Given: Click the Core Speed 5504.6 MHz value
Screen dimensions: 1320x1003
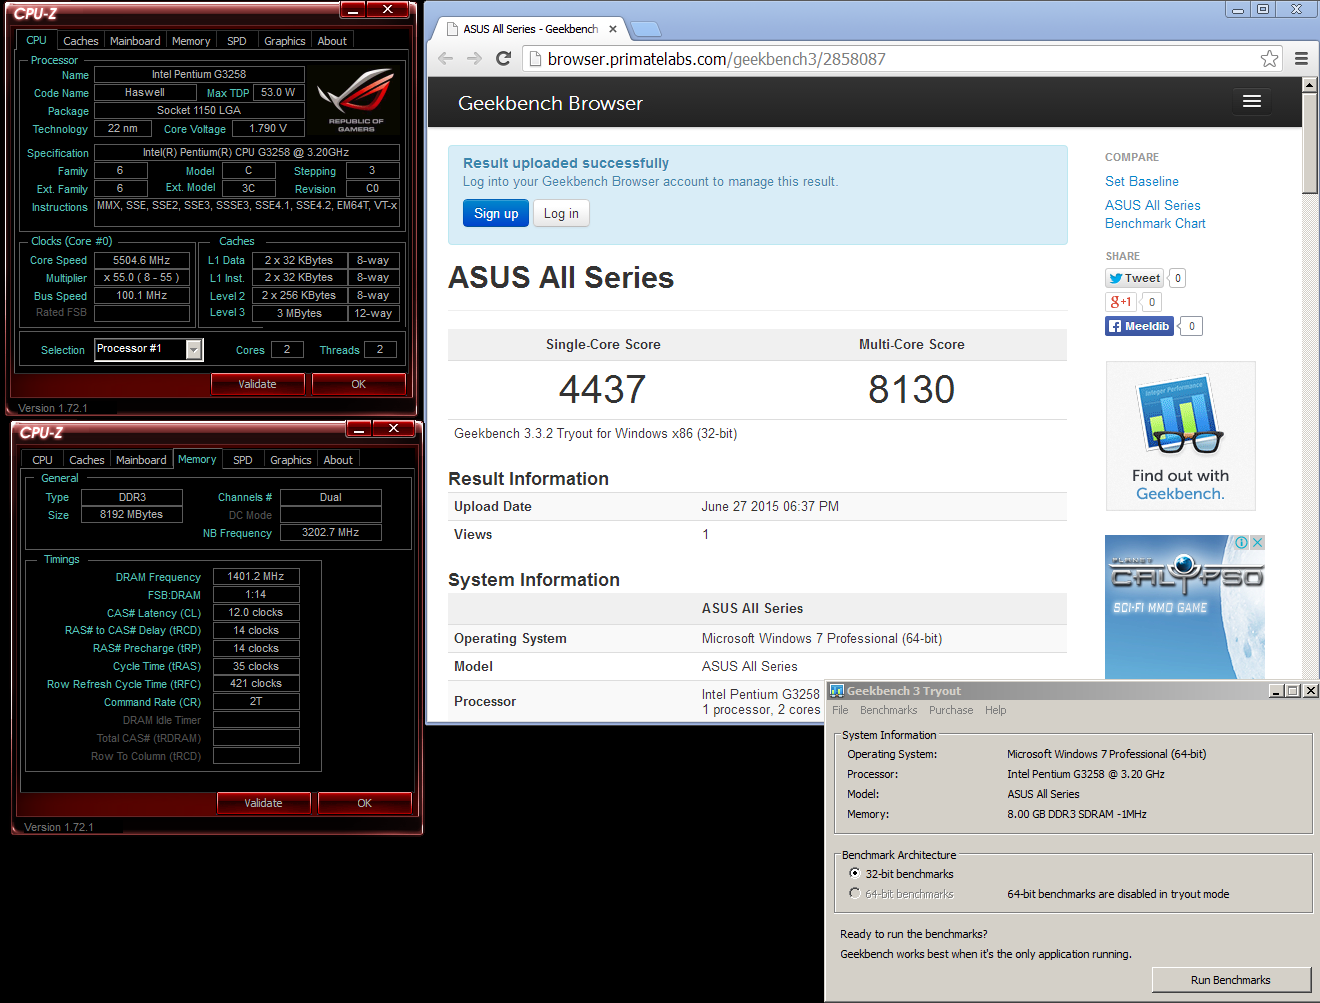Looking at the screenshot, I should (x=142, y=260).
